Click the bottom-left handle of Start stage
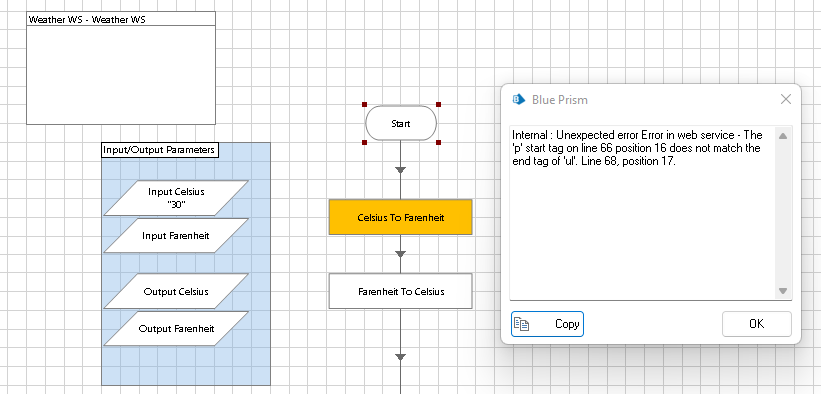This screenshot has height=394, width=821. point(364,142)
